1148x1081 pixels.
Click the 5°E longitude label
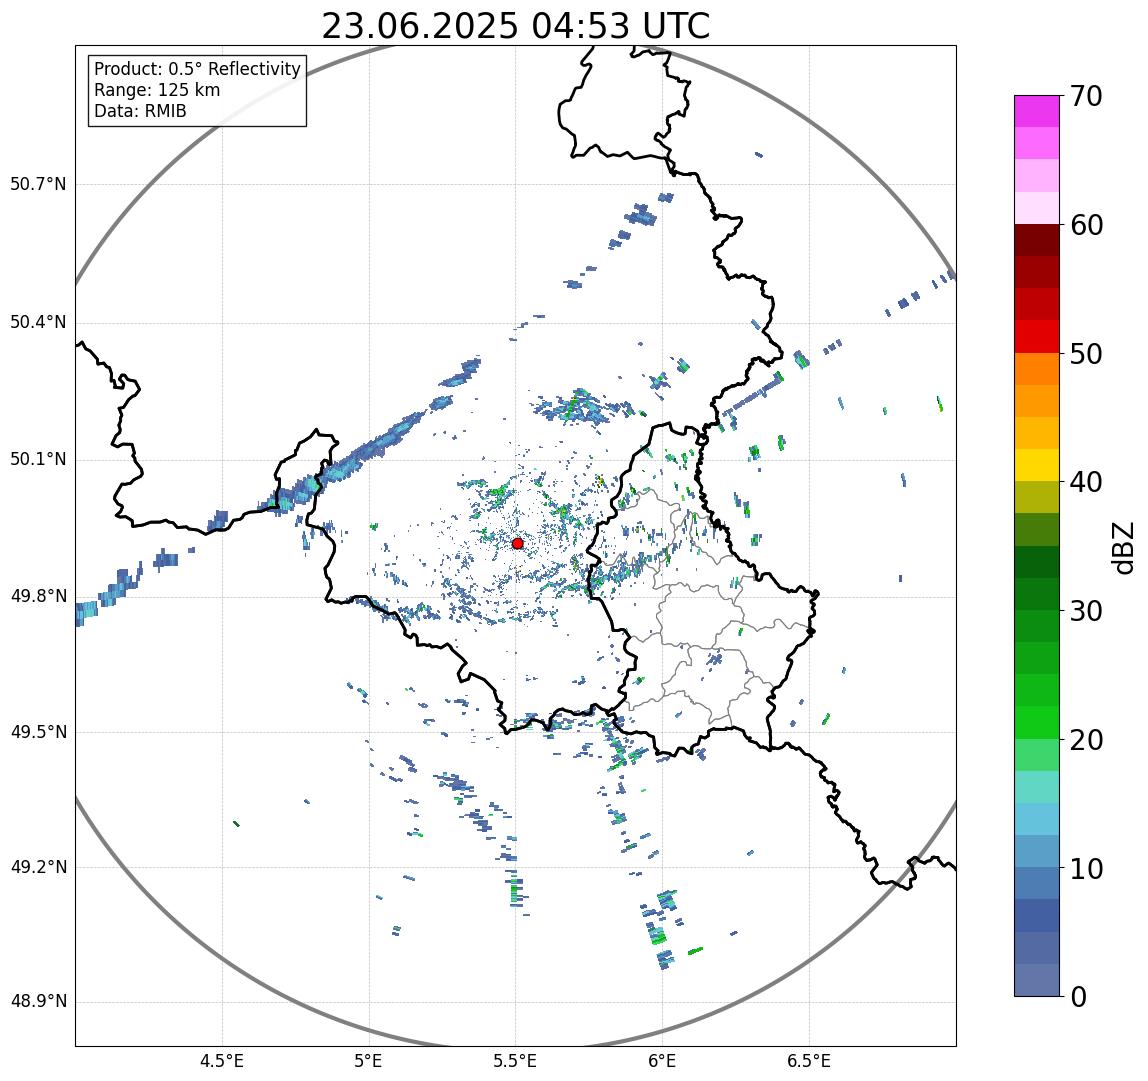point(368,1061)
